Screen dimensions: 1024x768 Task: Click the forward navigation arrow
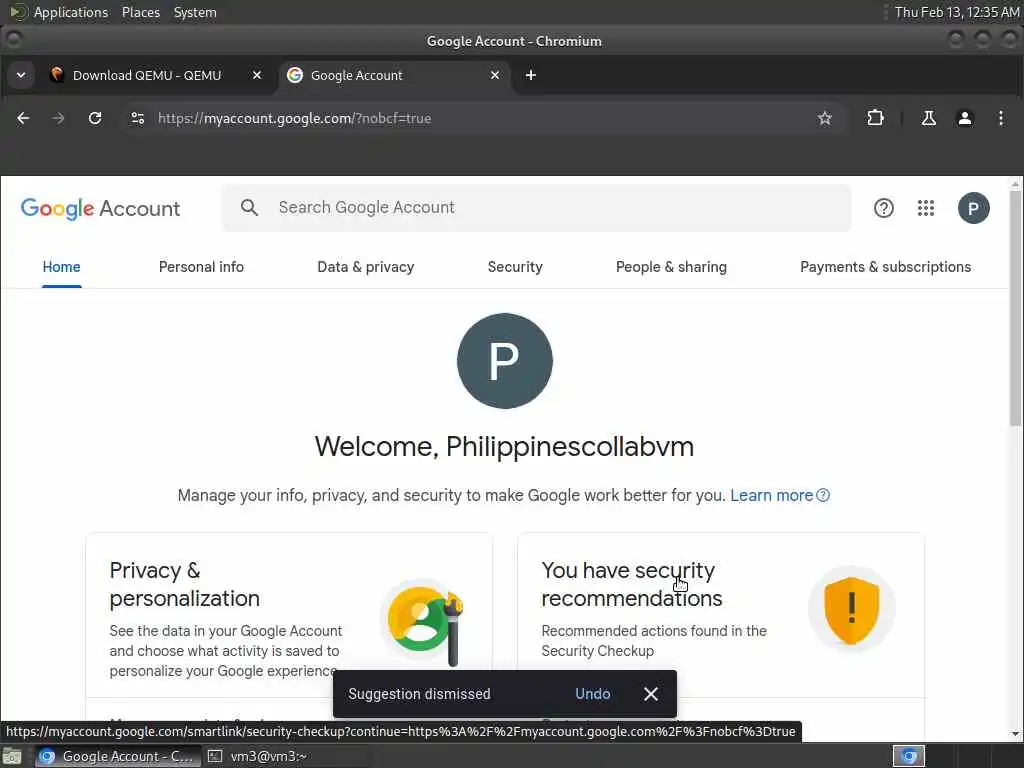[x=59, y=118]
